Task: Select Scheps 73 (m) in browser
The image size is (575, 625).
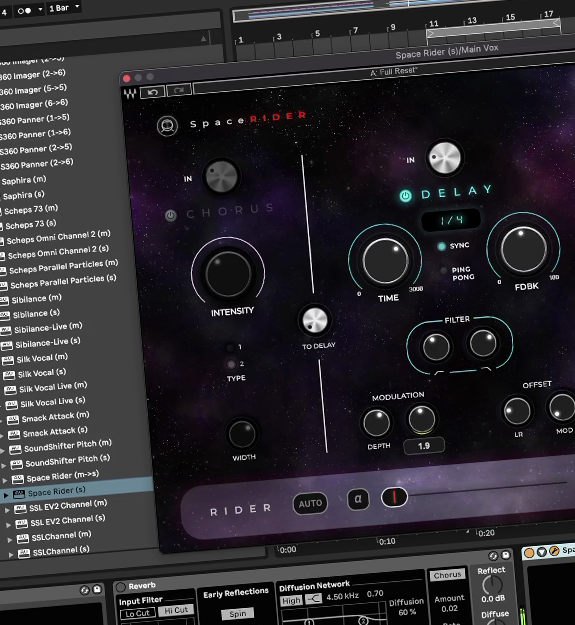Action: tap(31, 209)
